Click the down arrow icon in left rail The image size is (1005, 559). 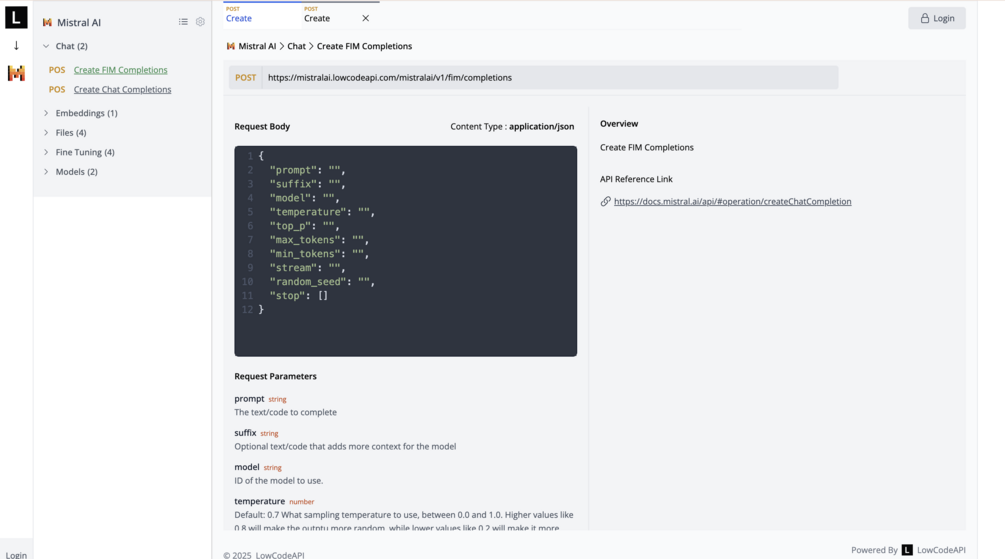pyautogui.click(x=16, y=46)
